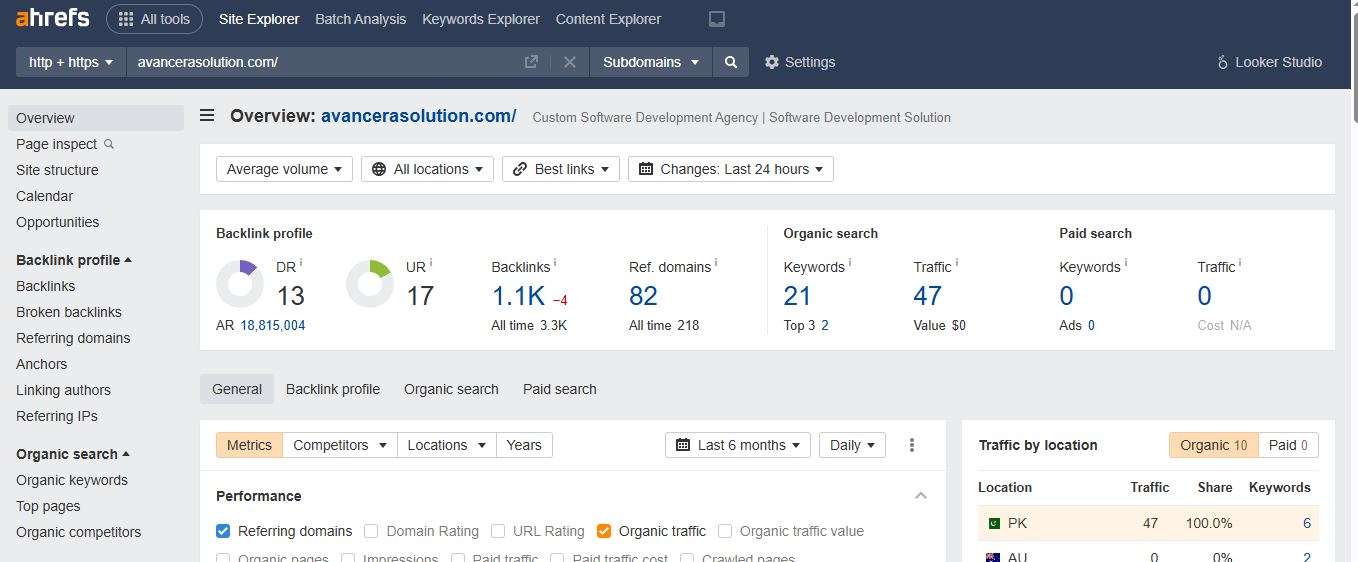1358x562 pixels.
Task: Click the AR value 18,815,004
Action: coord(273,325)
